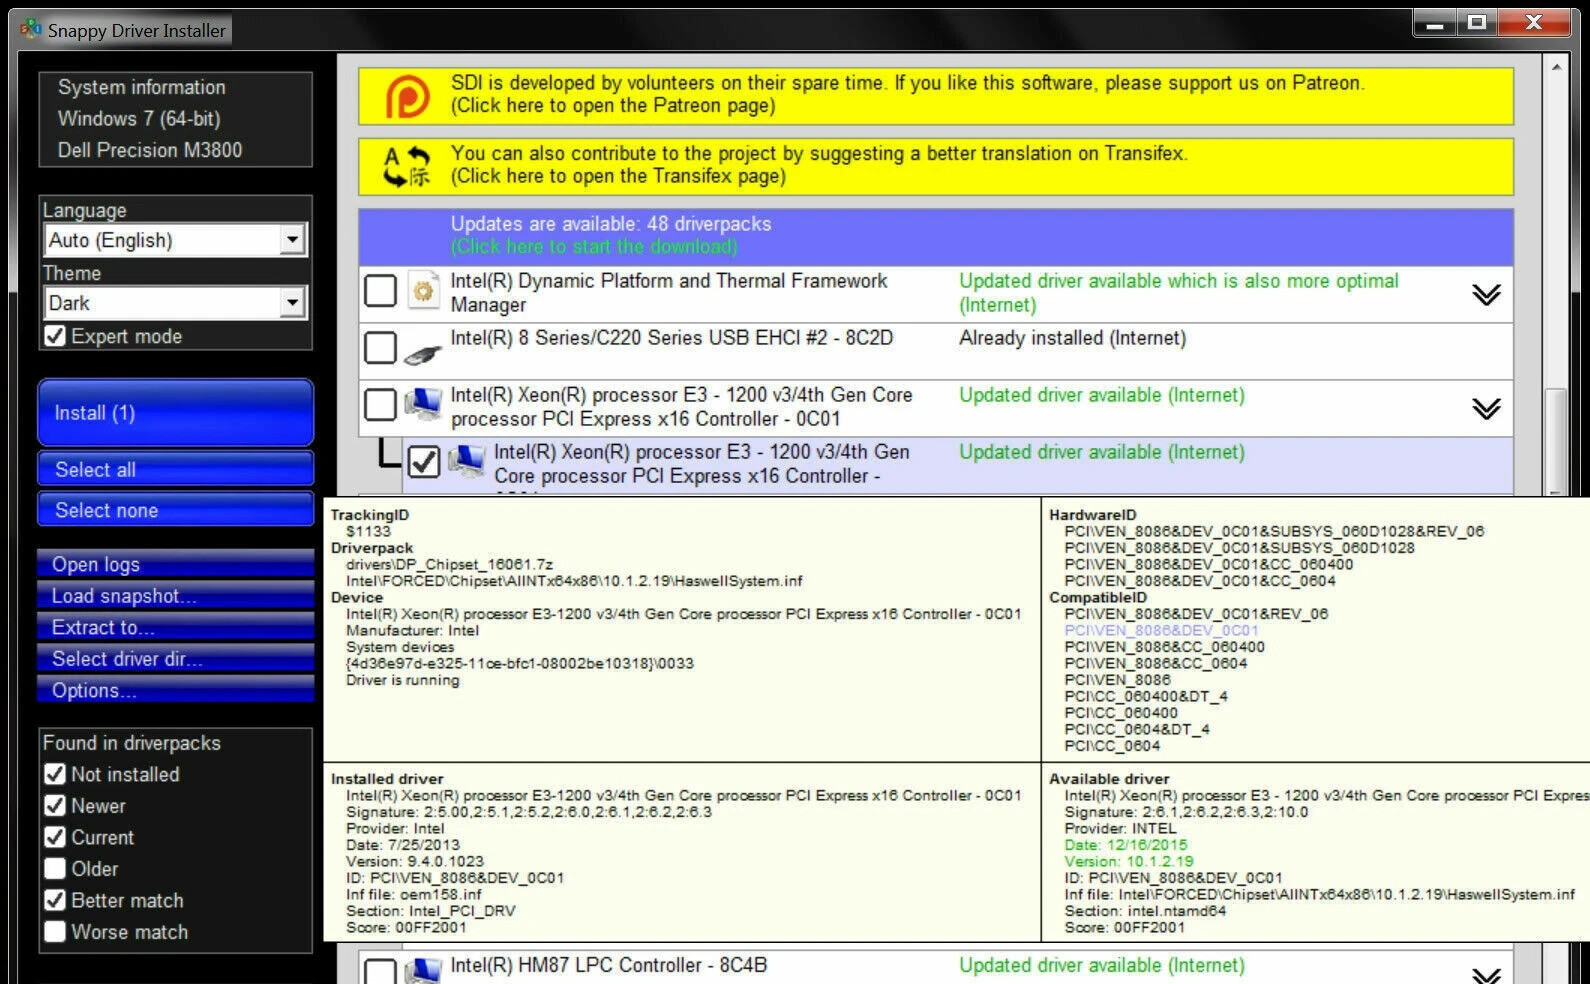Click the Install (1) button
1590x984 pixels.
click(176, 413)
